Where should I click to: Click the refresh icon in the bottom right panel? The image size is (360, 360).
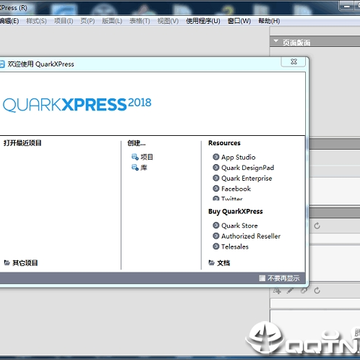(317, 291)
